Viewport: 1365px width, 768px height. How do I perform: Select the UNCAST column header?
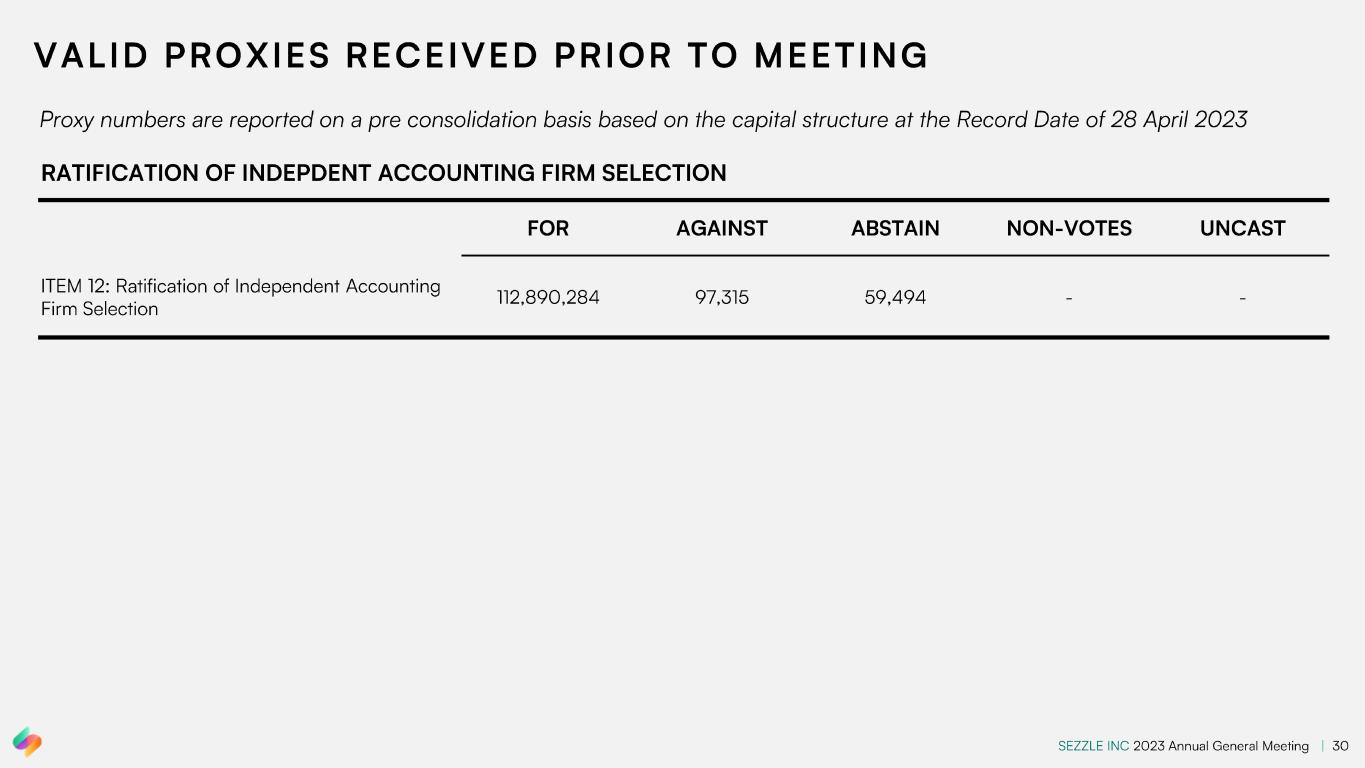tap(1242, 229)
